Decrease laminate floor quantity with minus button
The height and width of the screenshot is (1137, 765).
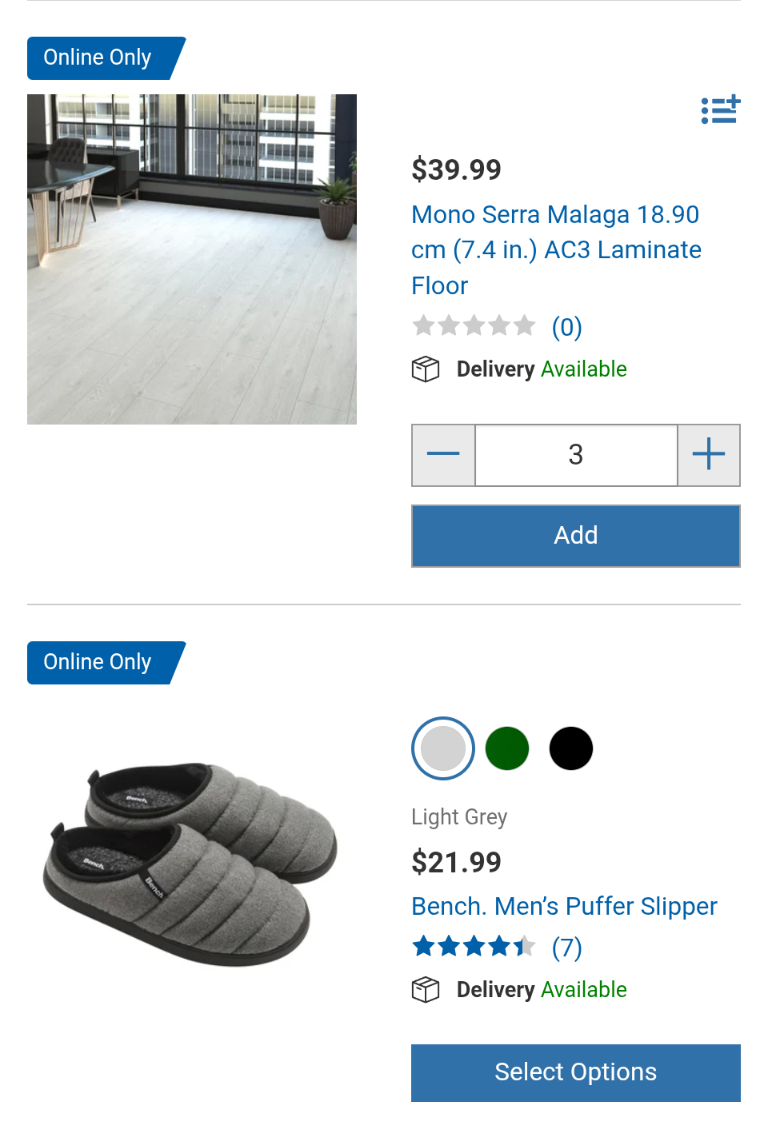[x=443, y=455]
